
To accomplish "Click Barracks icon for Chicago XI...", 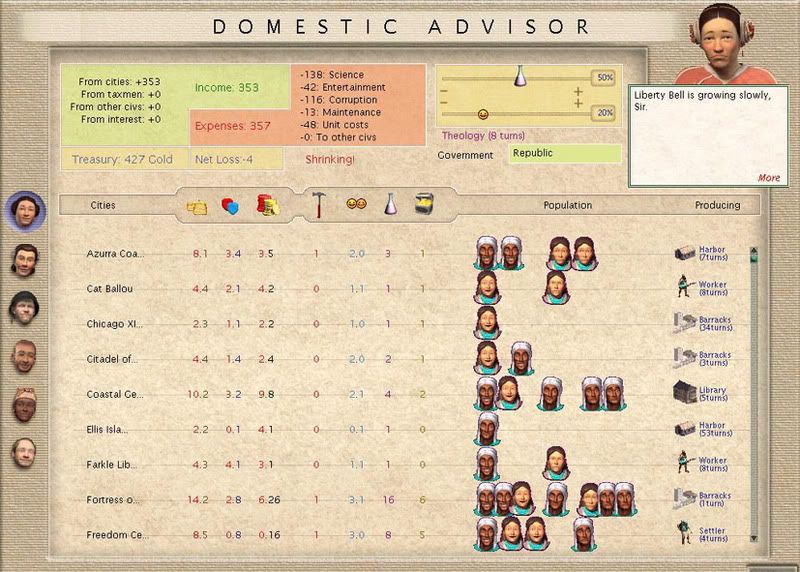I will [x=684, y=323].
